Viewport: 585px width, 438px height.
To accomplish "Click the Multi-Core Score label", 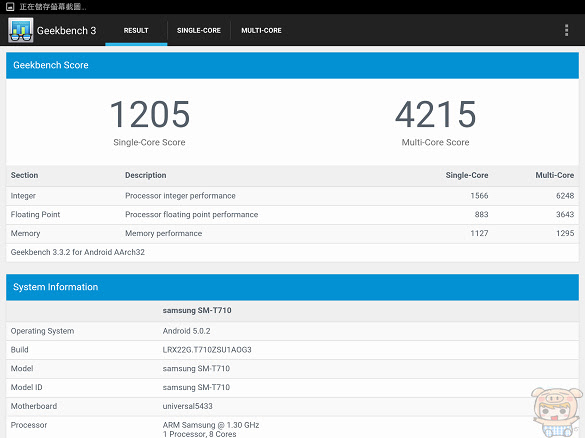I will tap(435, 142).
